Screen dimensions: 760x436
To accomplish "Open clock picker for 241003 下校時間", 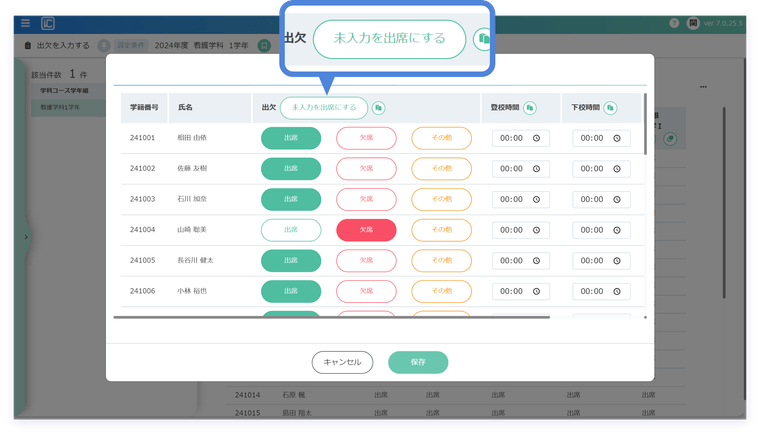I will click(617, 199).
